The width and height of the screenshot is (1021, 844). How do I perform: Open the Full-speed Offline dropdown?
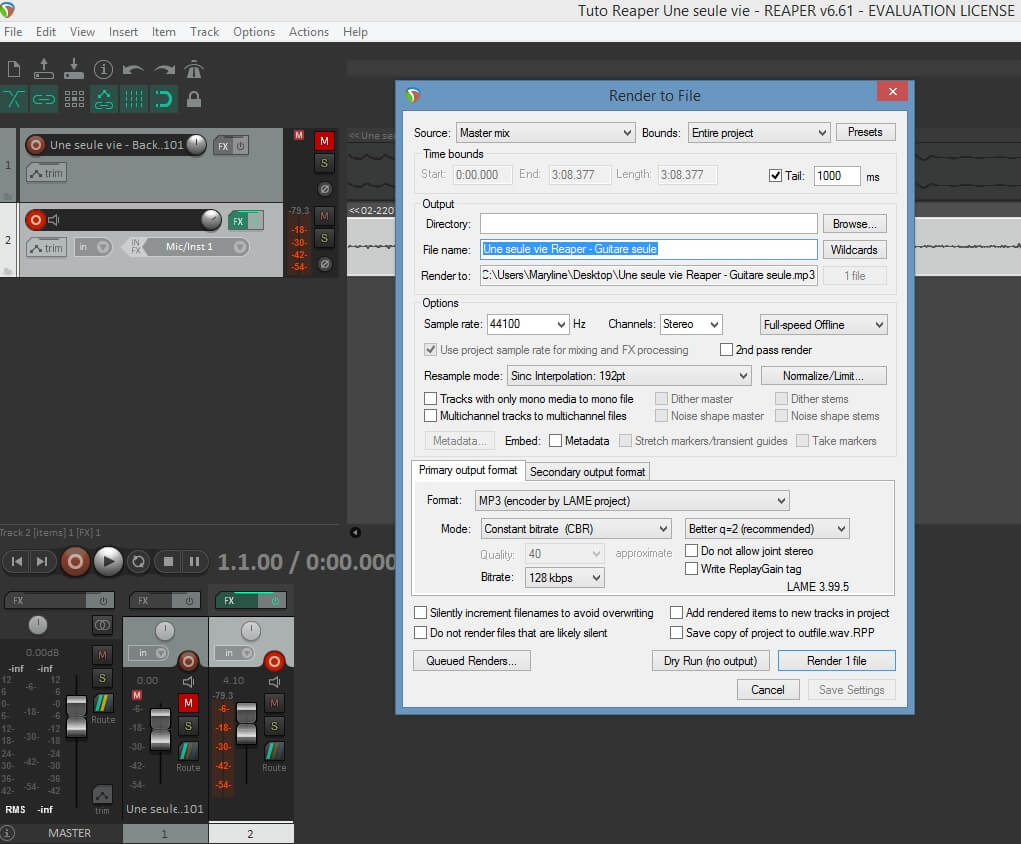pos(824,324)
